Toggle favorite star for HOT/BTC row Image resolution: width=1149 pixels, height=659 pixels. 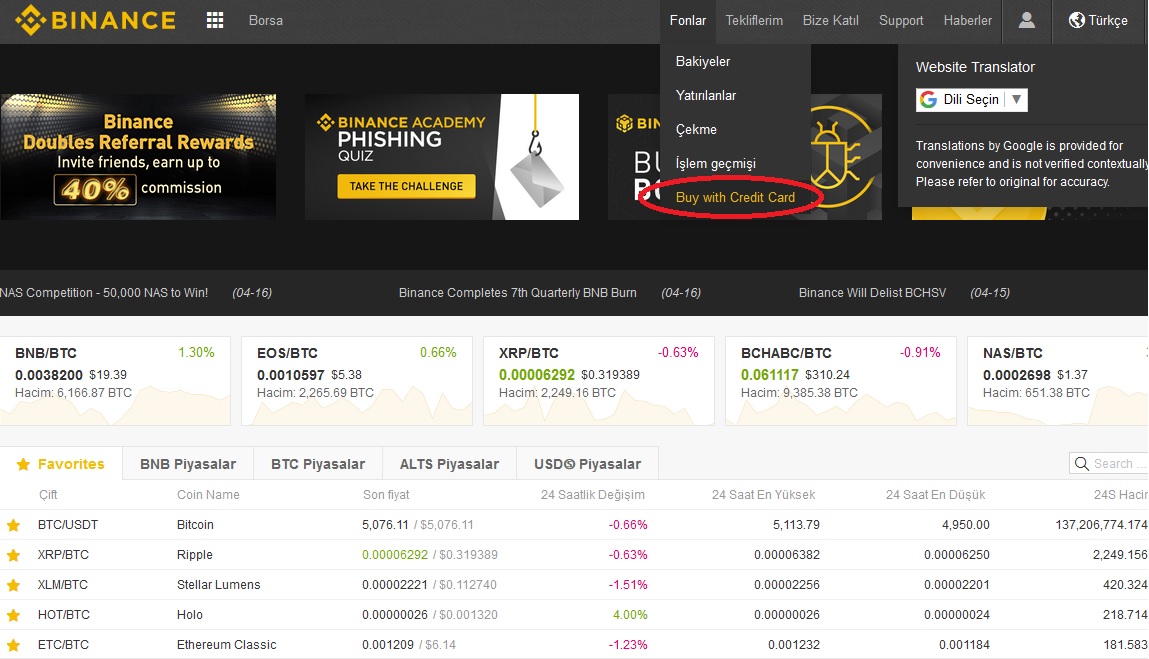(x=13, y=615)
